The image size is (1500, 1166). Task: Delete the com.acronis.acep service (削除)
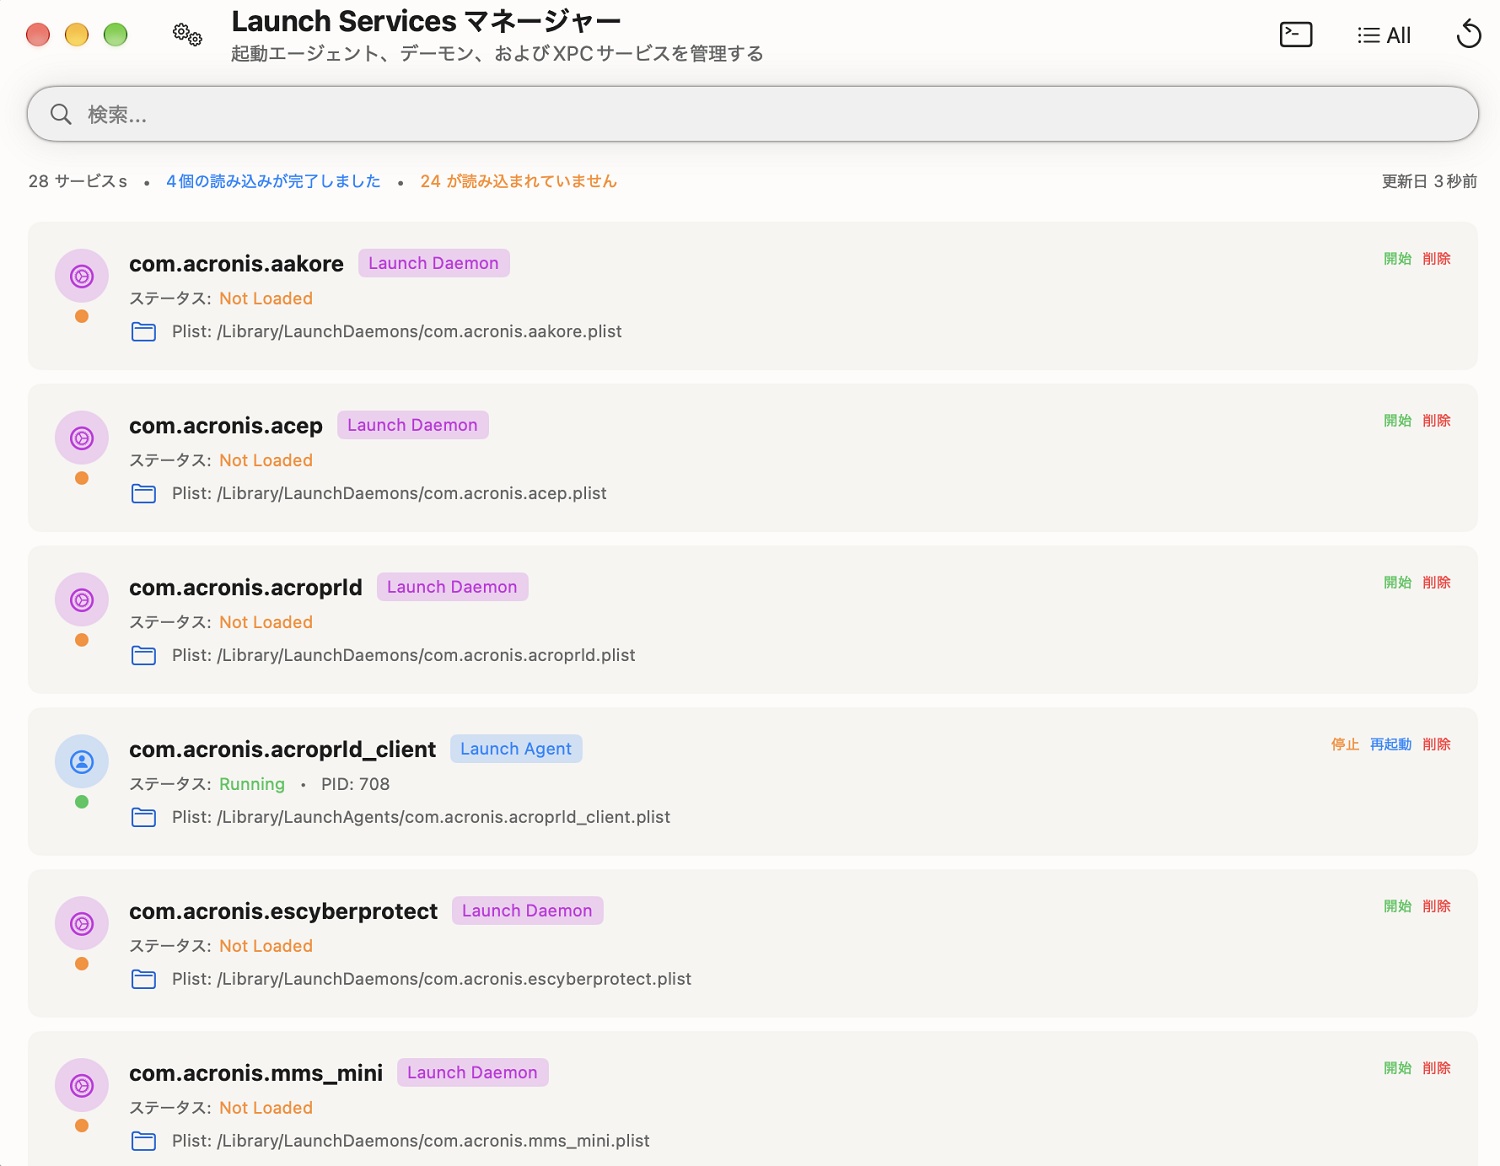pyautogui.click(x=1436, y=421)
